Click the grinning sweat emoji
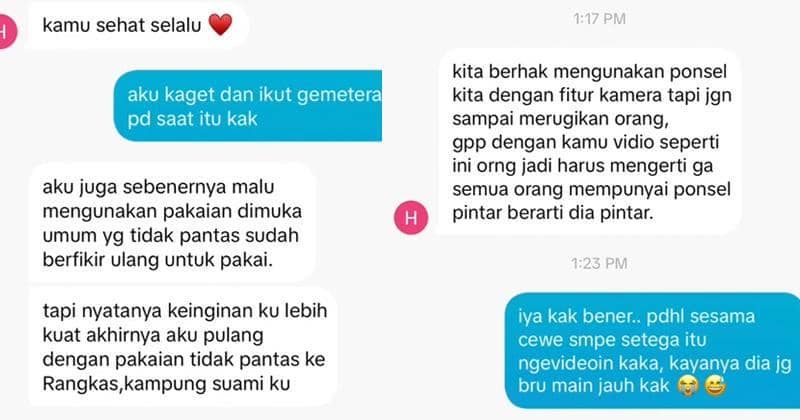The width and height of the screenshot is (800, 420). pyautogui.click(x=715, y=386)
